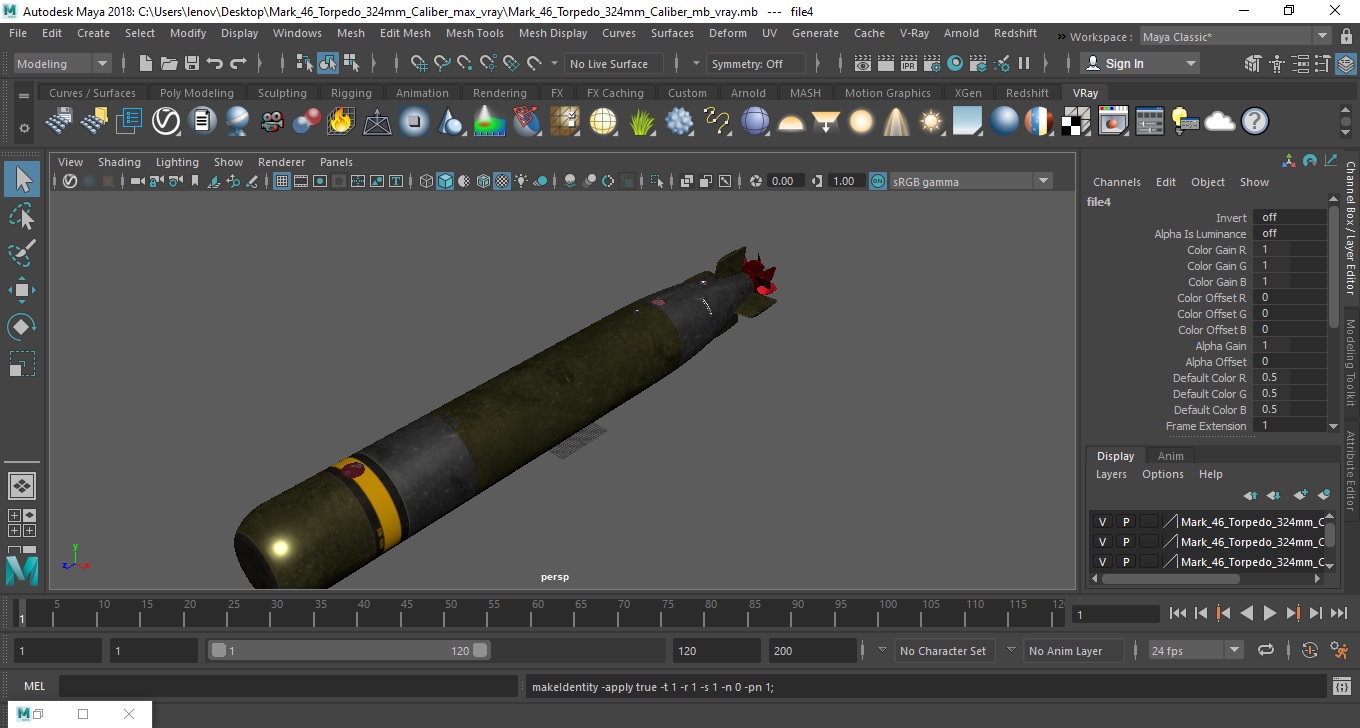Image resolution: width=1360 pixels, height=728 pixels.
Task: Click the V-Ray dome light shelf icon
Action: point(791,122)
